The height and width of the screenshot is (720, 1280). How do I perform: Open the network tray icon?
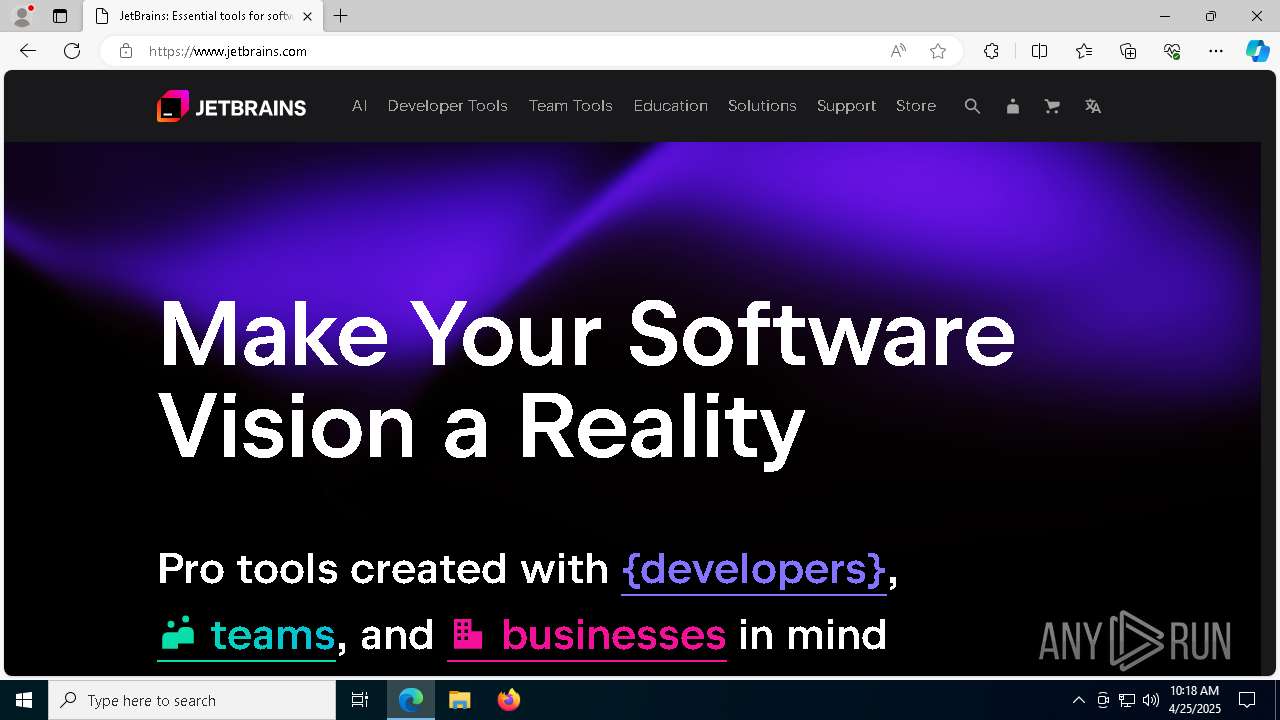coord(1127,700)
